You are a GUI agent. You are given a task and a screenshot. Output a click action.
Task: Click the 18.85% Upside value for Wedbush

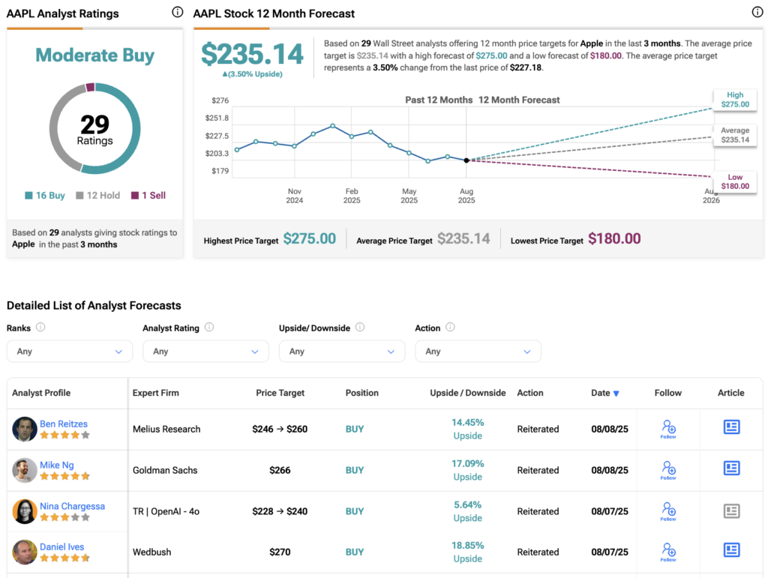click(x=468, y=552)
